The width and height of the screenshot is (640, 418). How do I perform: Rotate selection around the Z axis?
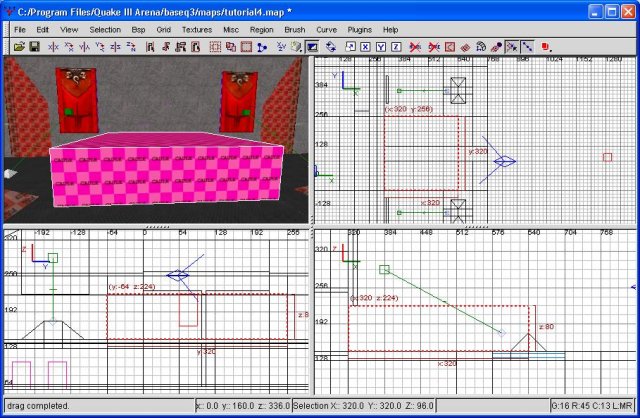(131, 47)
